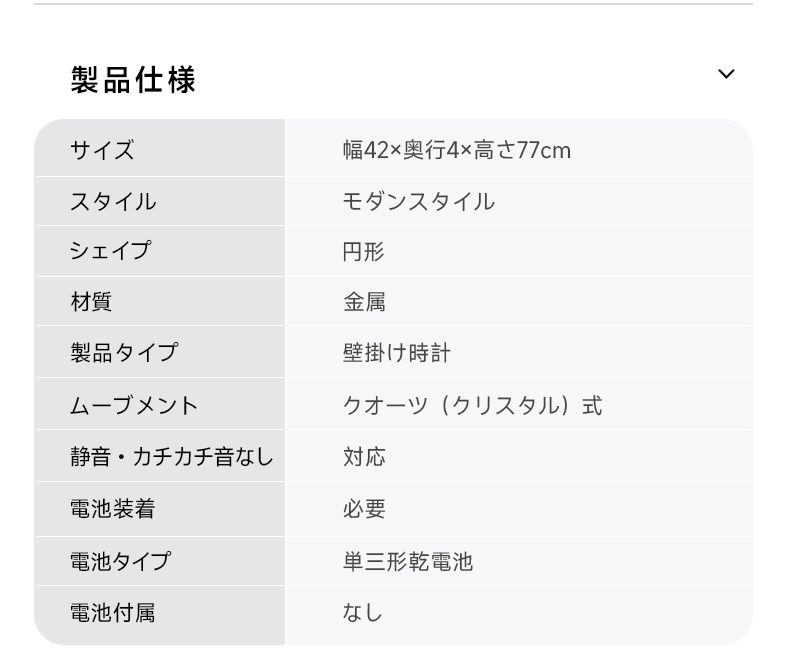Screen dimensions: 790x663
Task: Select the 電池付属 label
Action: (113, 613)
